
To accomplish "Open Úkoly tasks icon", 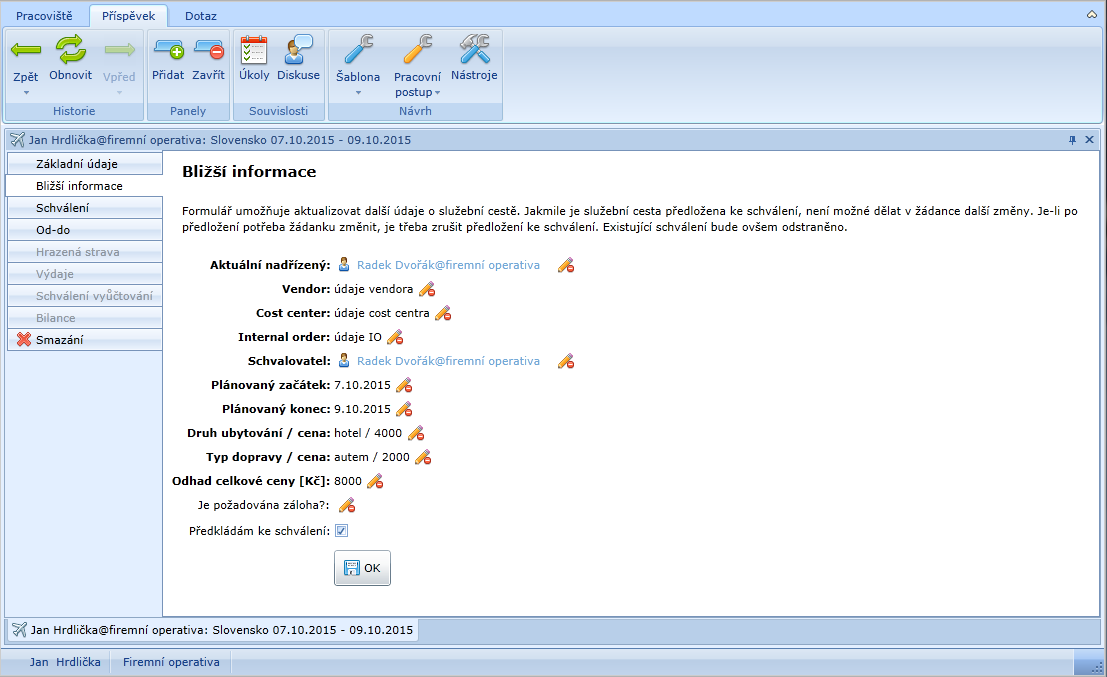I will tap(254, 50).
